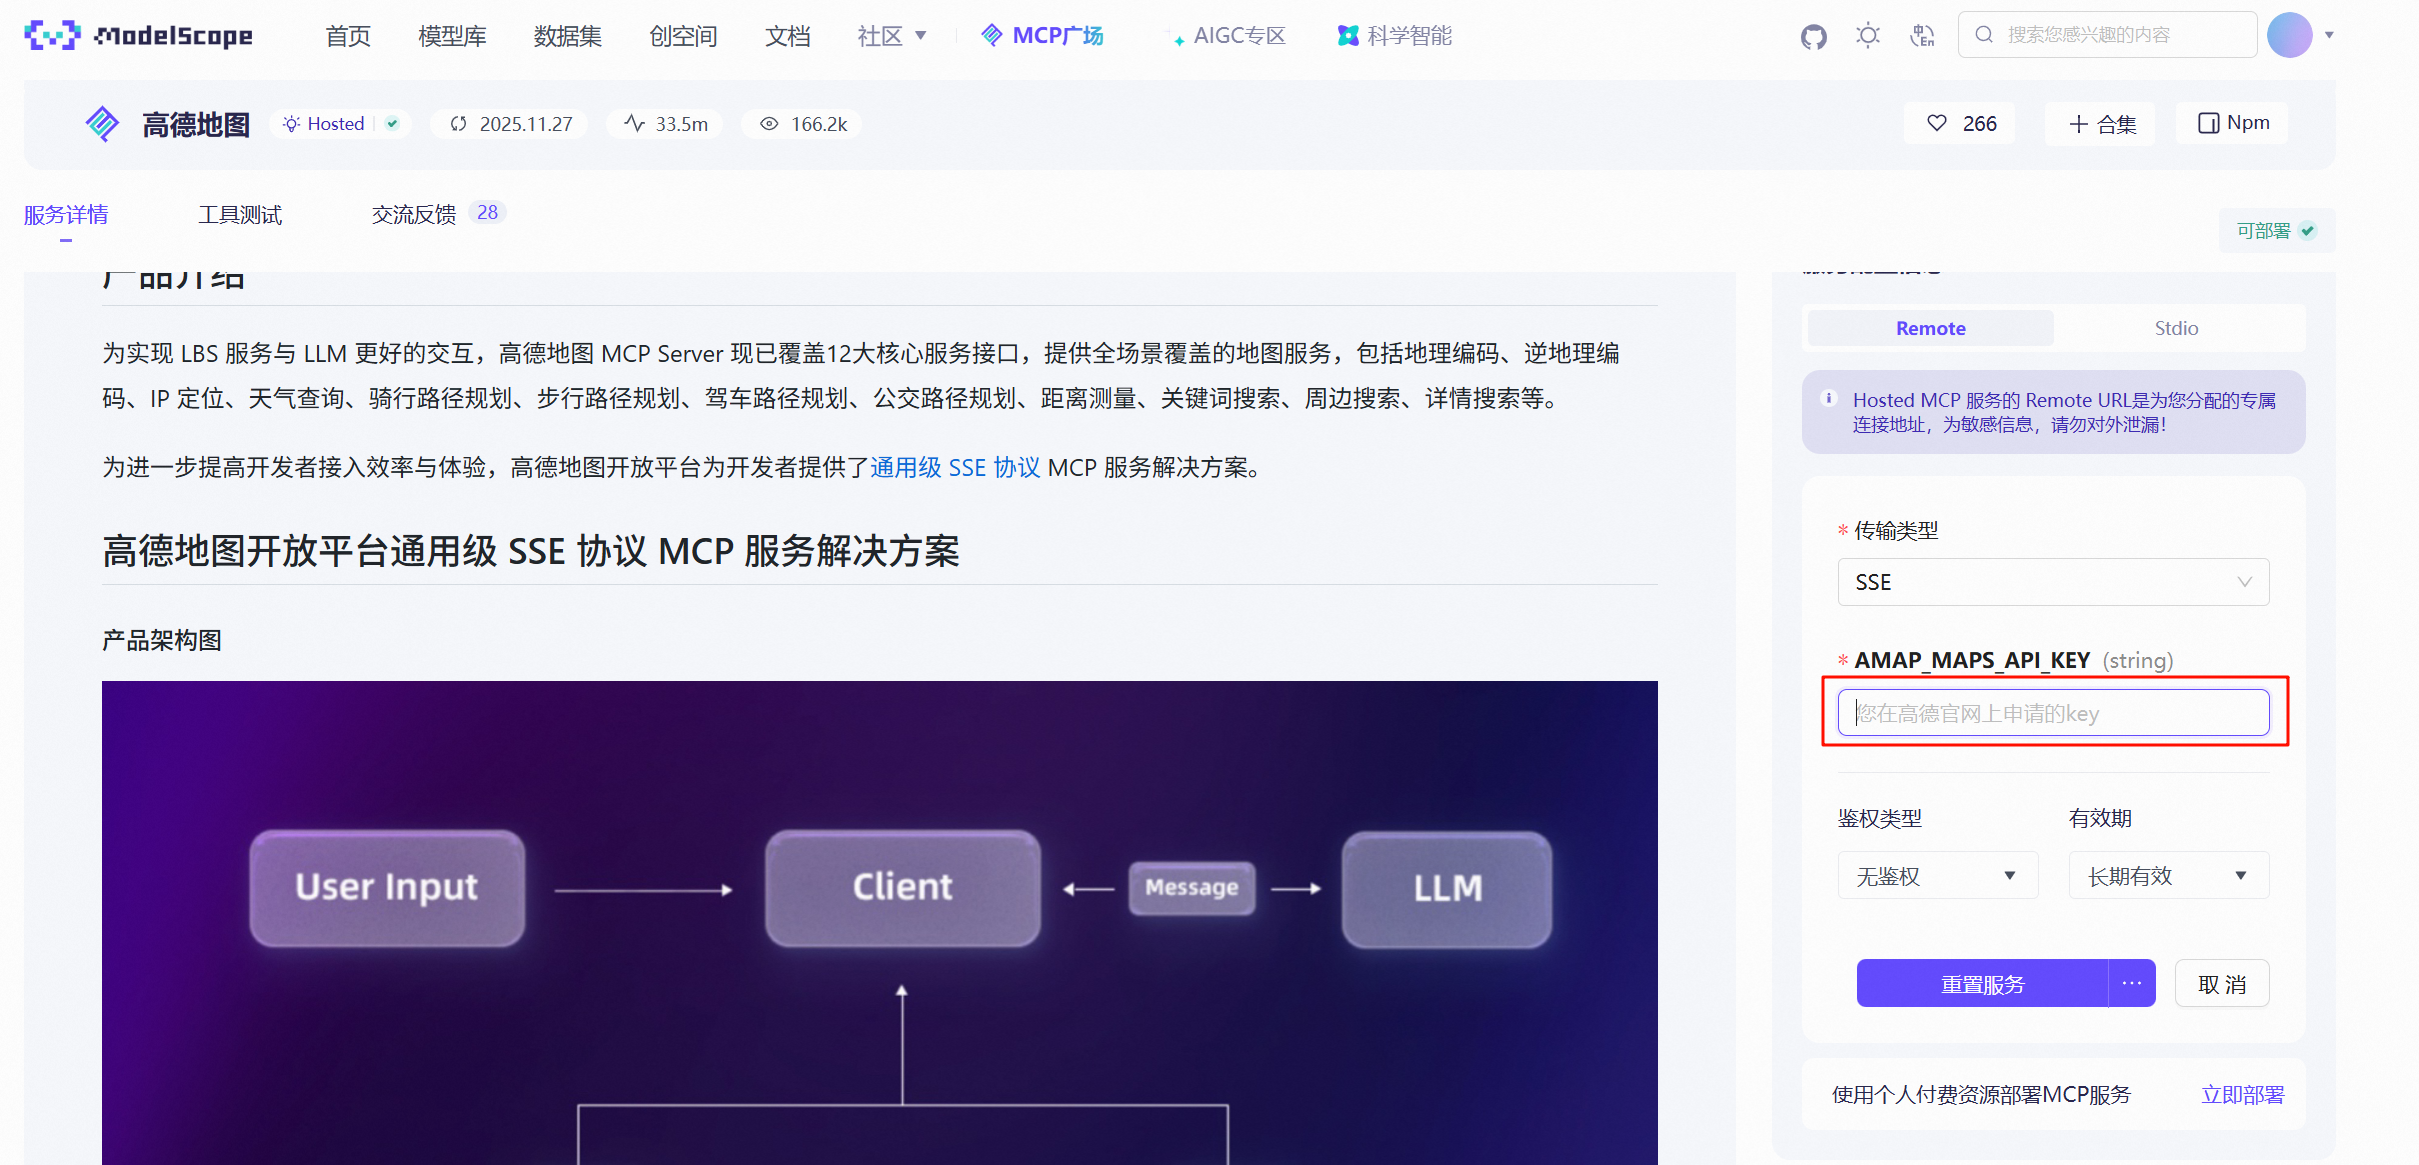Focus the AMAP_MAPS_API_KEY input field
Screen dimensions: 2419x1165
pos(2053,713)
